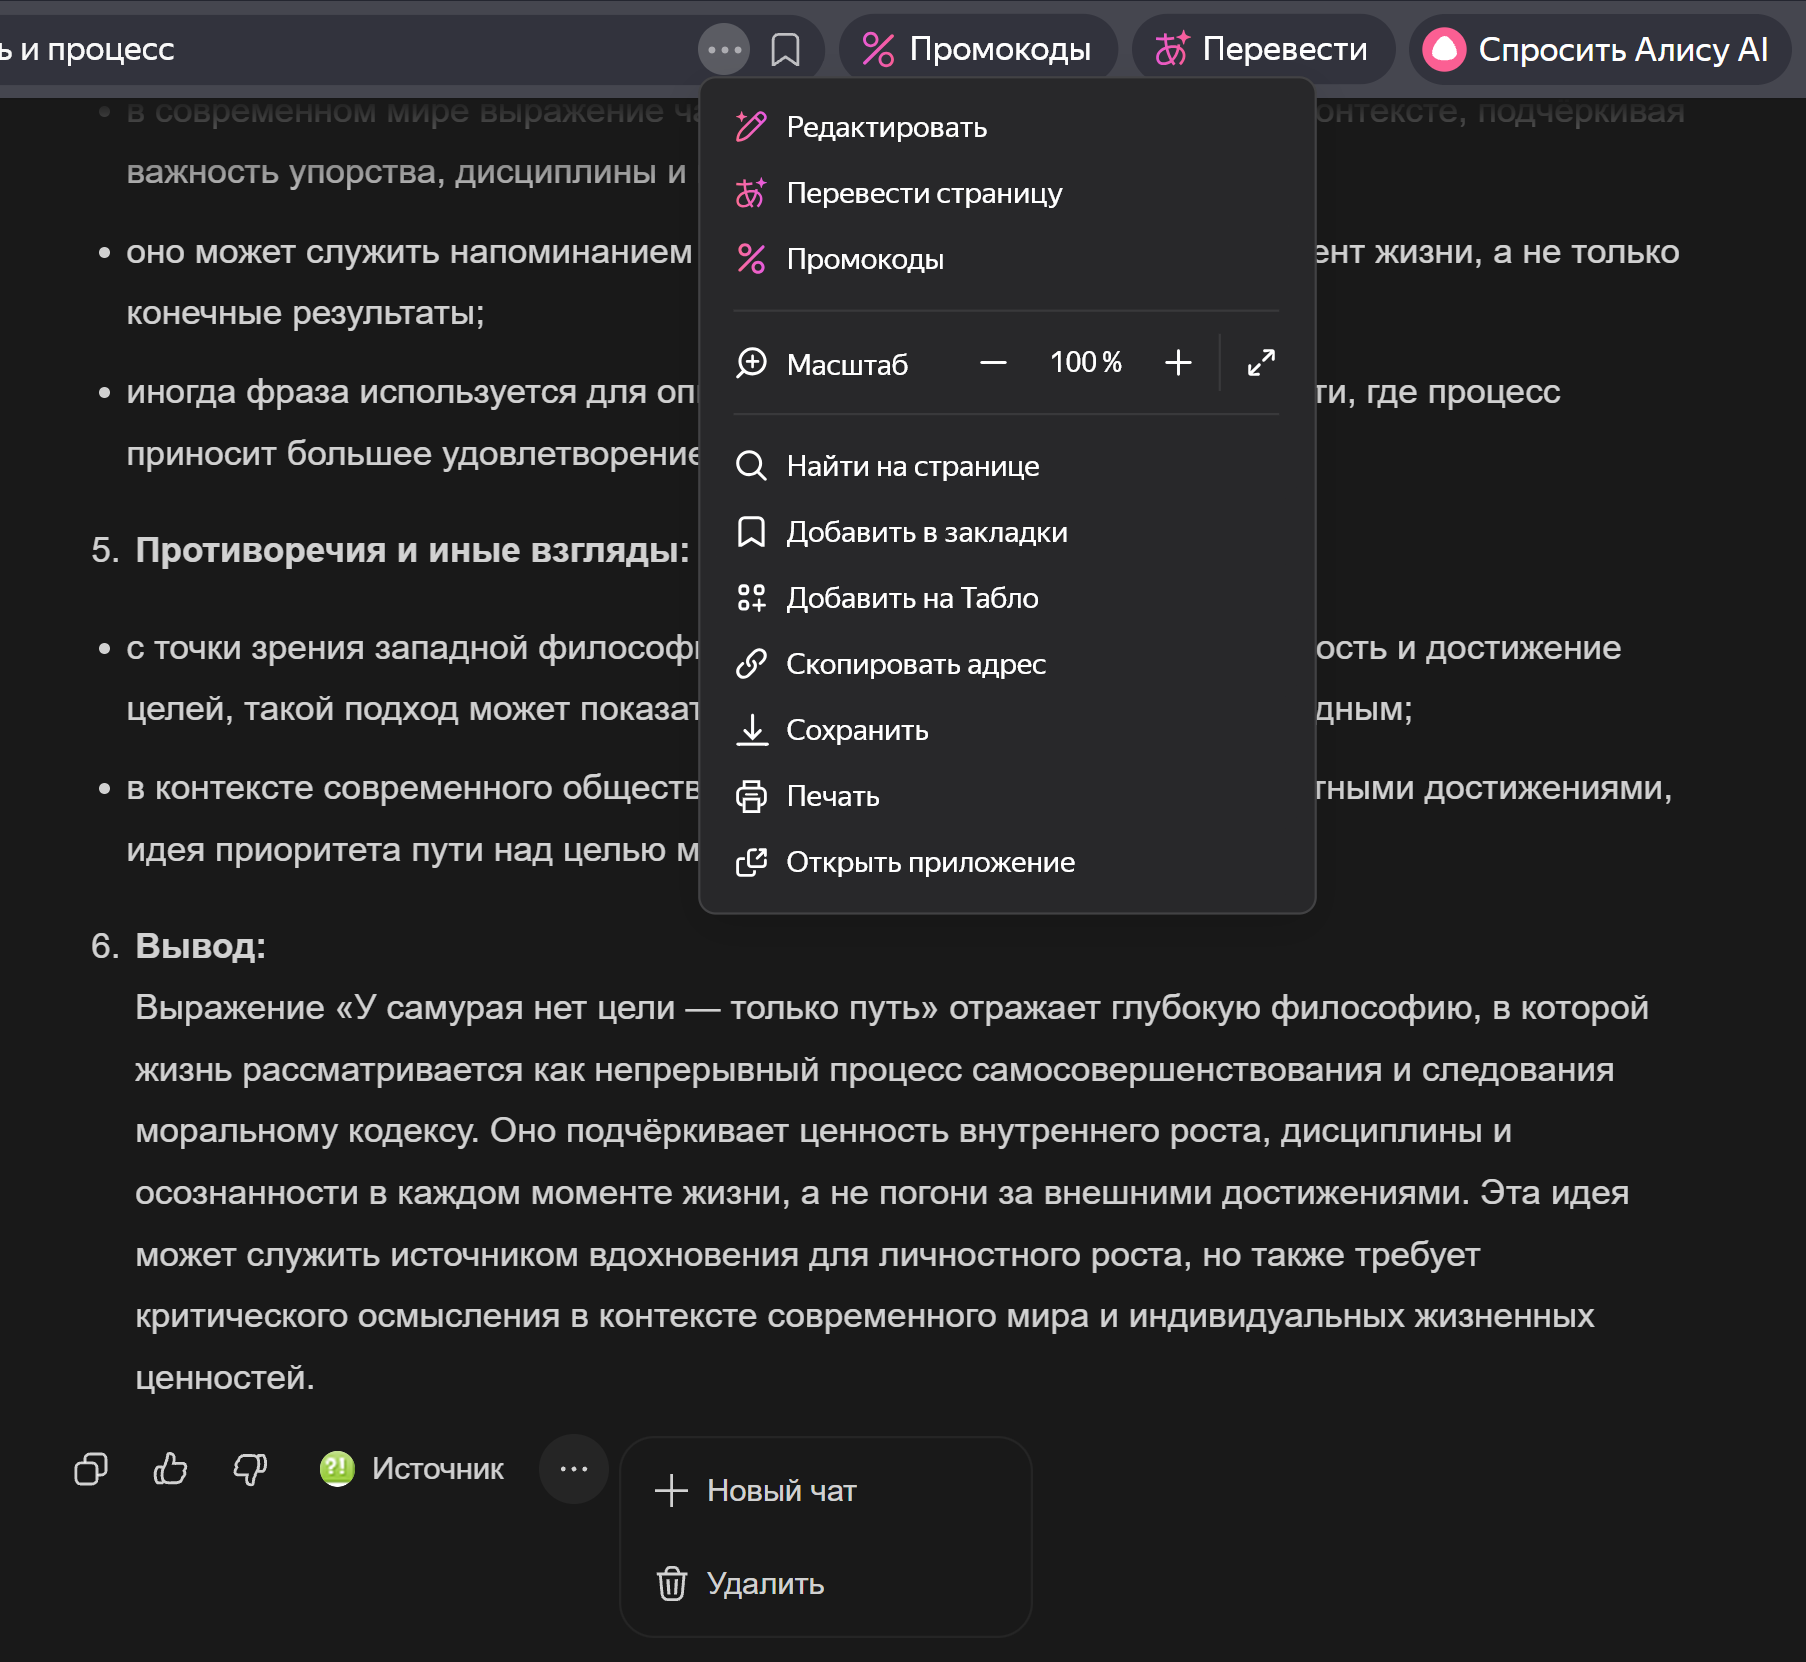Close the three-dots page menu button
1806x1662 pixels.
click(x=724, y=49)
